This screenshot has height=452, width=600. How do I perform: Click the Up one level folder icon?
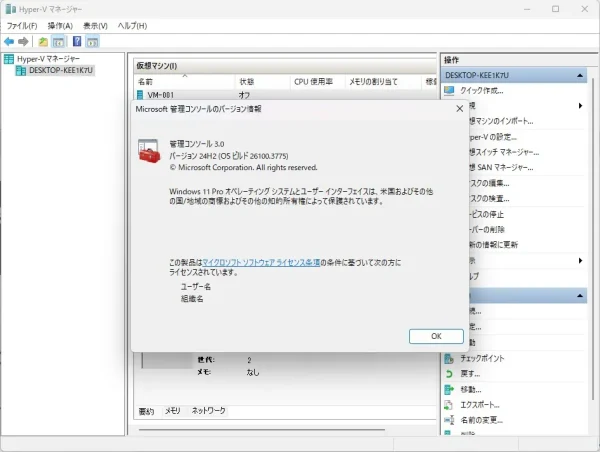43,42
